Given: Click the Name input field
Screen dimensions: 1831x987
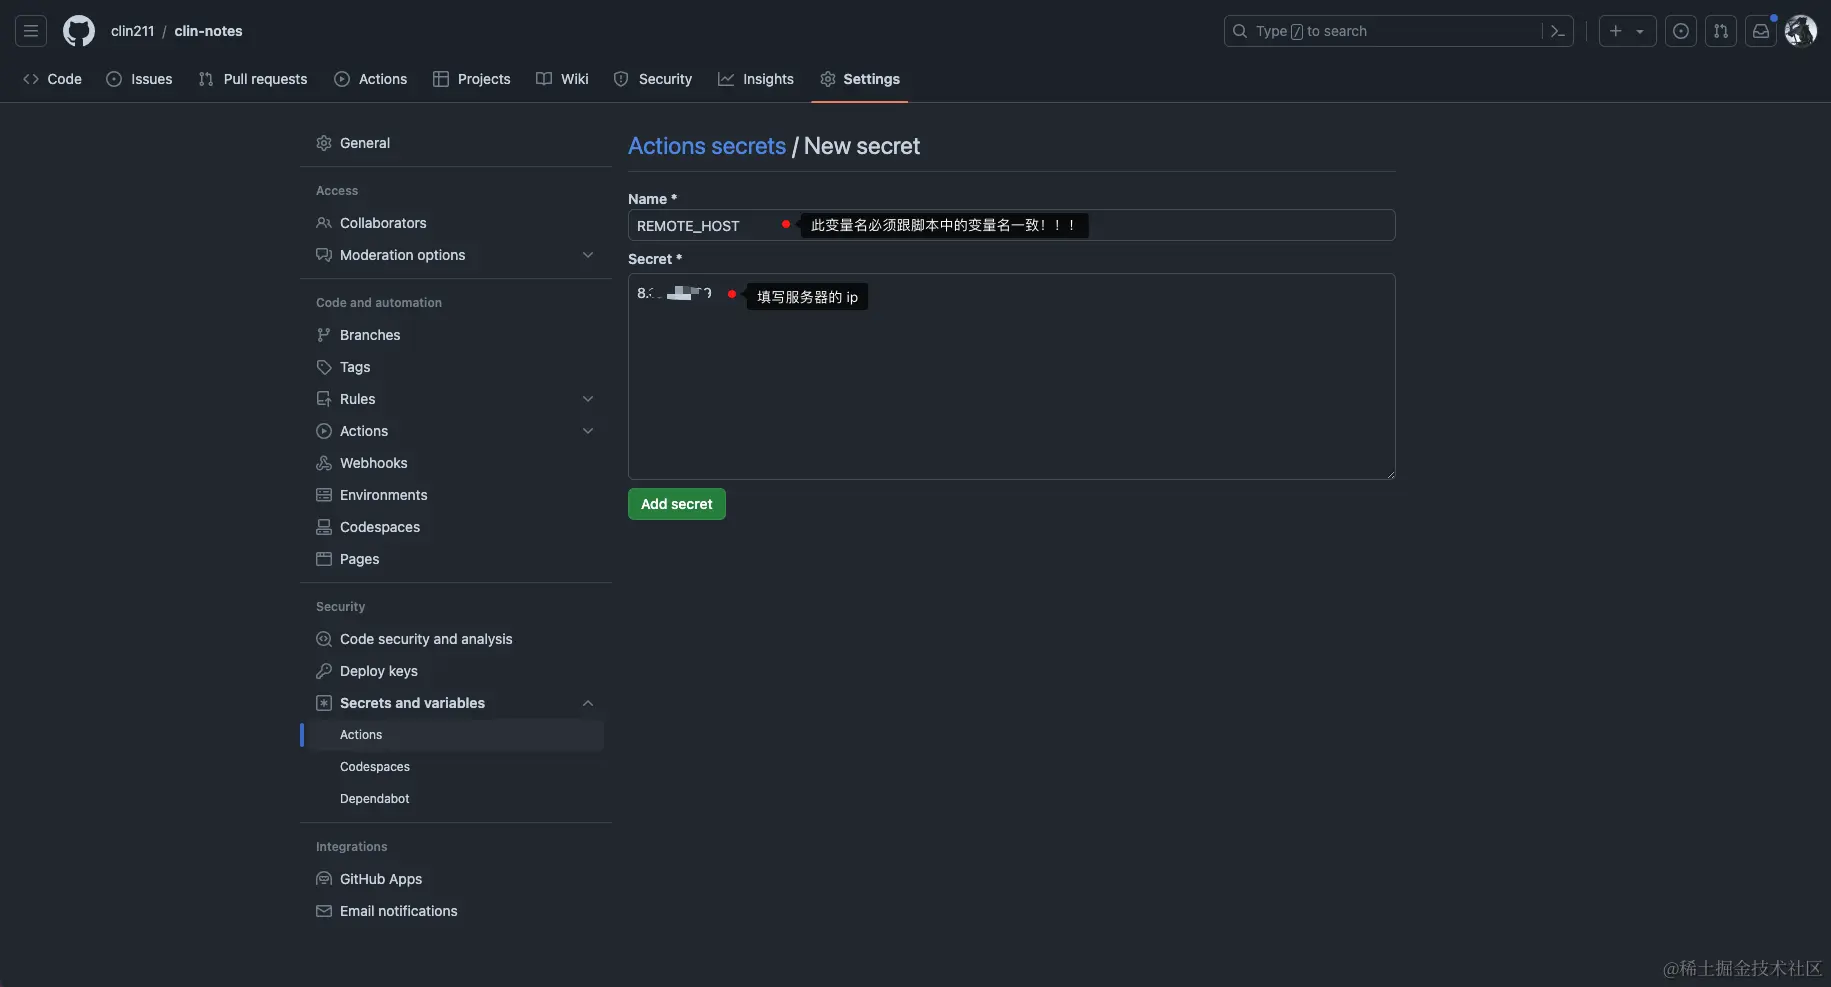Looking at the screenshot, I should [1011, 225].
